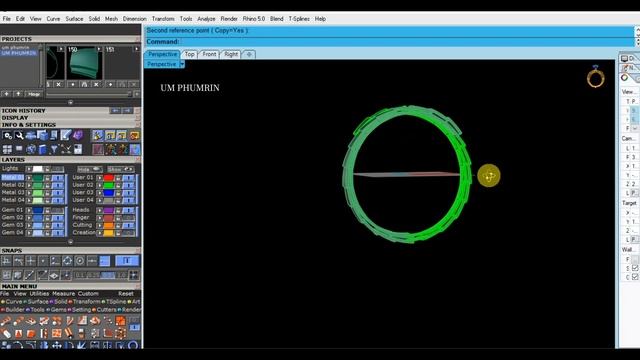Click the Merge button in Projects

point(34,94)
